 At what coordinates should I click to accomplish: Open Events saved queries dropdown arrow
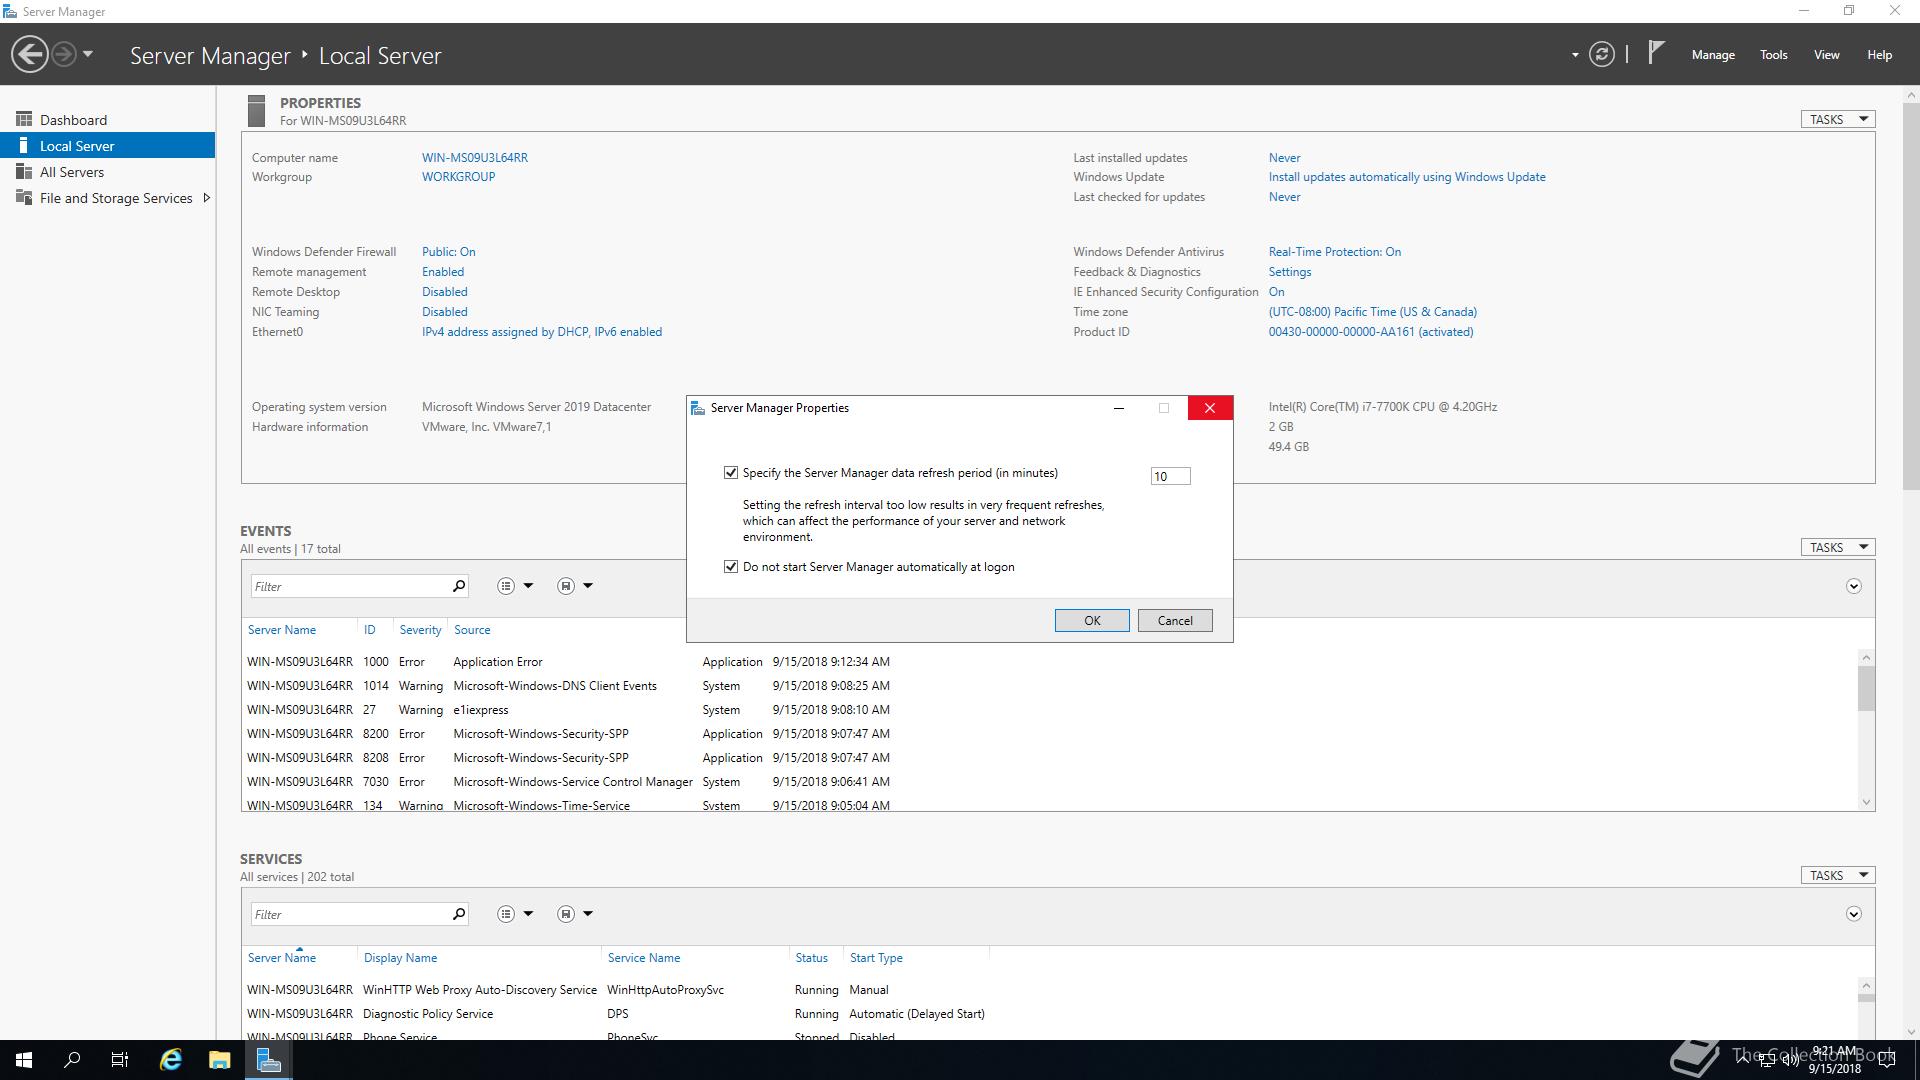click(588, 586)
